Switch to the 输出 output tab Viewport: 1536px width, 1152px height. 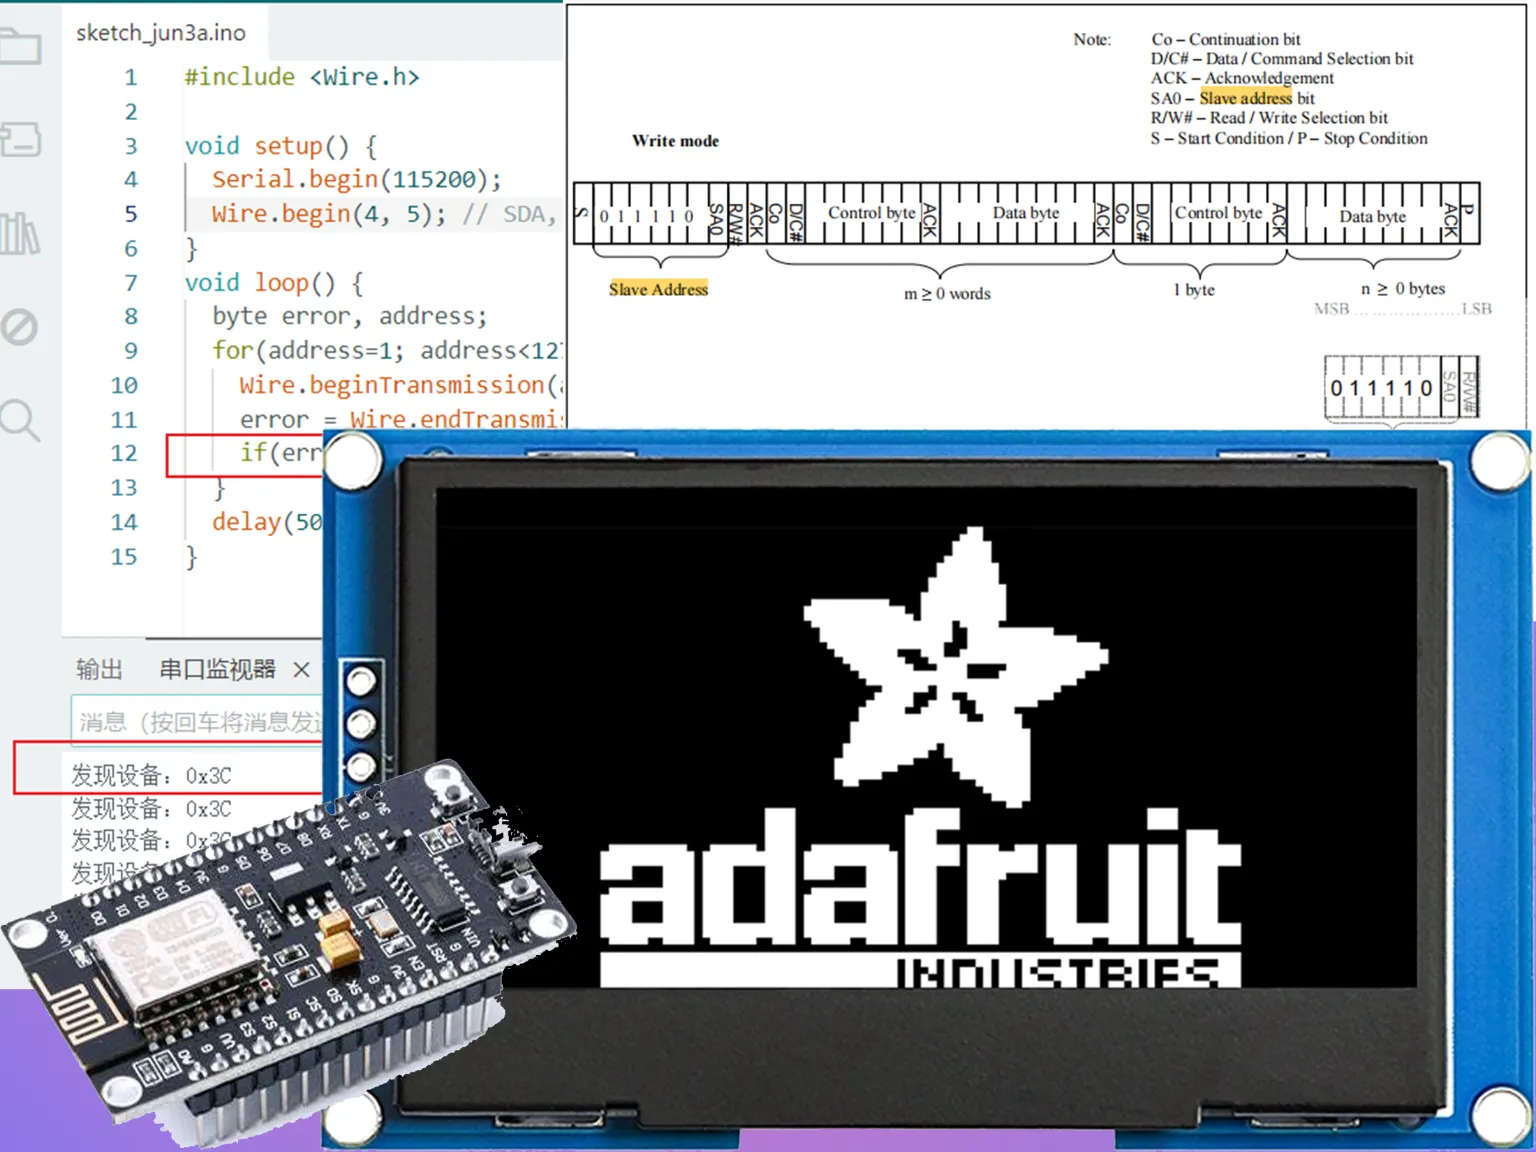(x=99, y=669)
